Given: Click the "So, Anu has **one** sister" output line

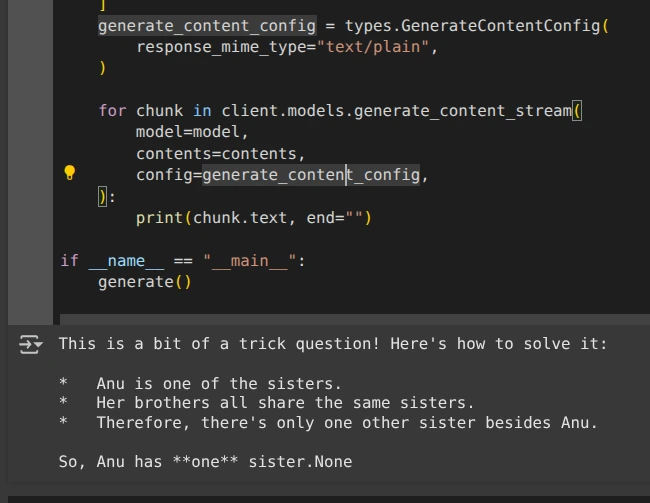Looking at the screenshot, I should (205, 462).
